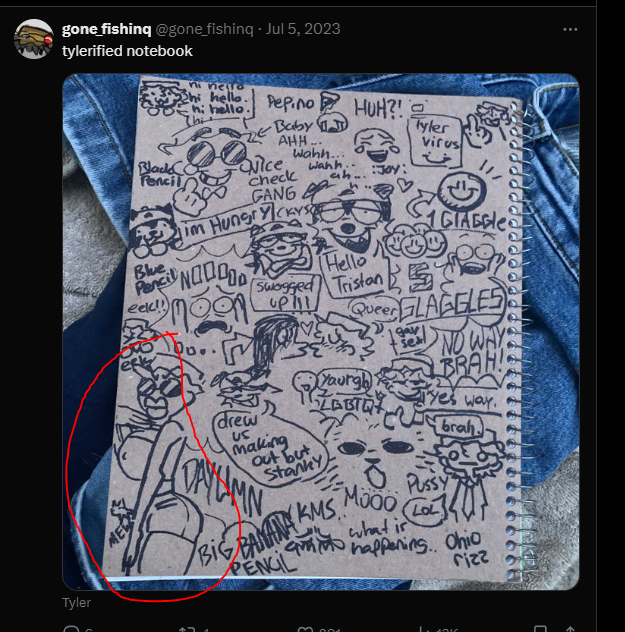Like the post with the heart icon
Screen dimensions: 625x632
pyautogui.click(x=305, y=629)
